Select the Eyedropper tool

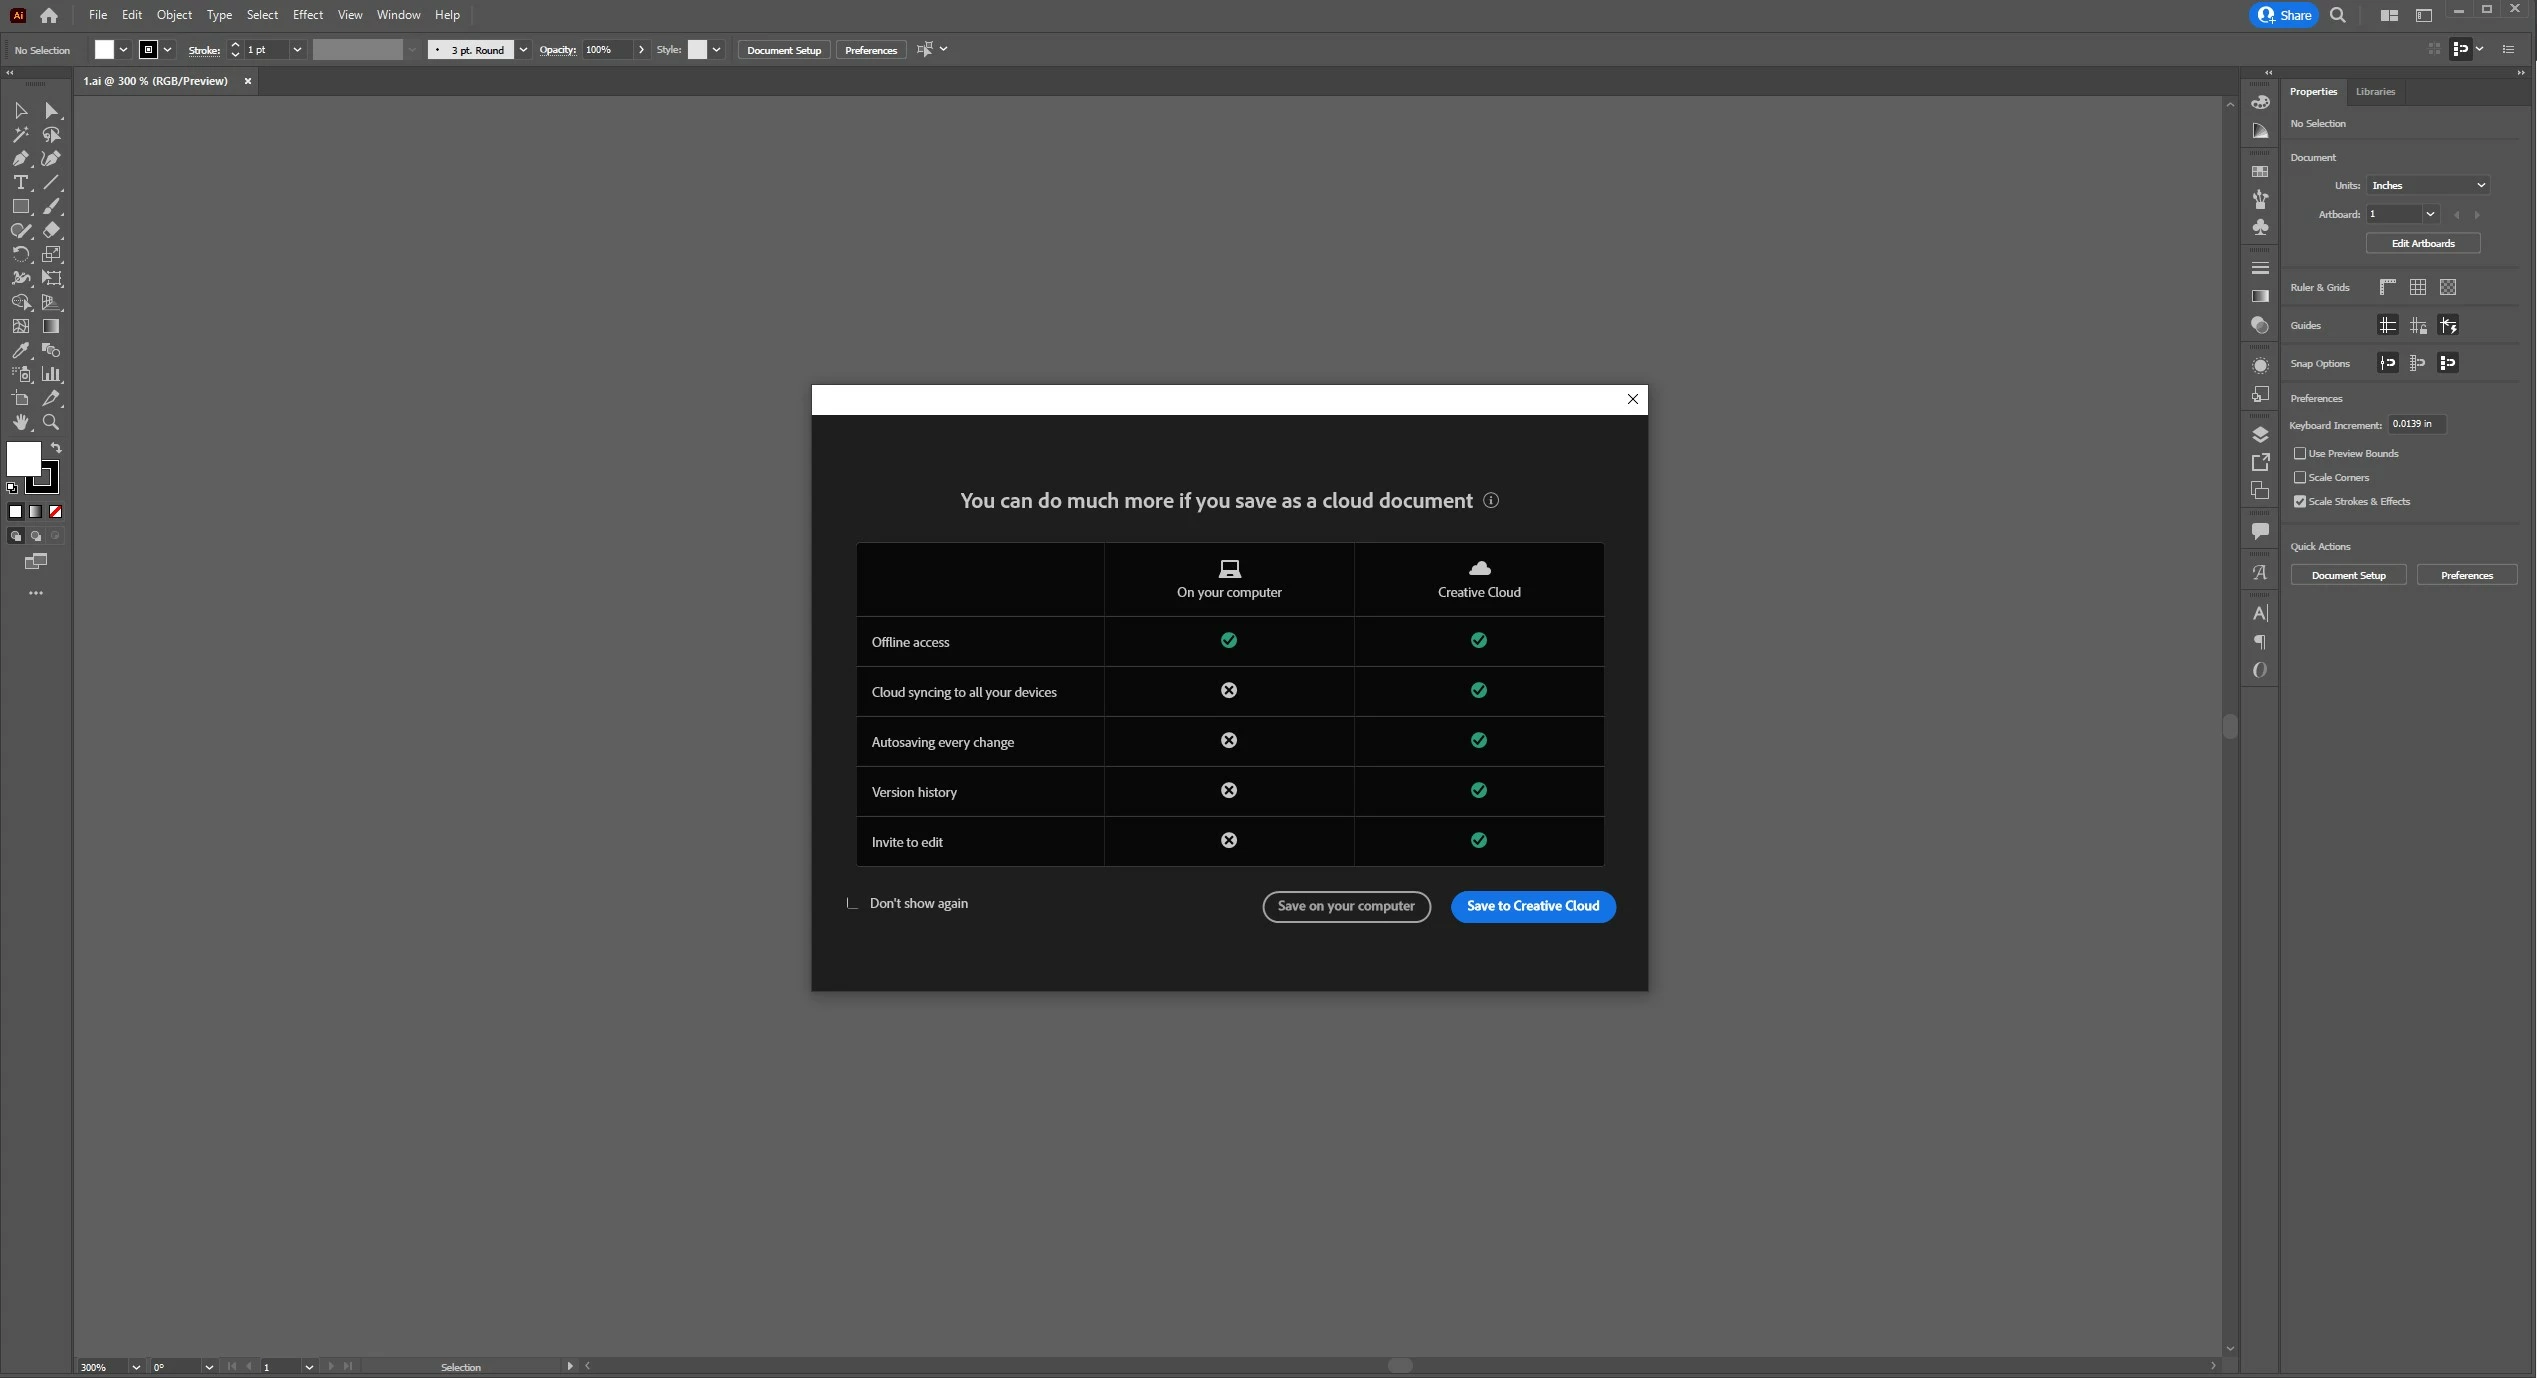[20, 351]
